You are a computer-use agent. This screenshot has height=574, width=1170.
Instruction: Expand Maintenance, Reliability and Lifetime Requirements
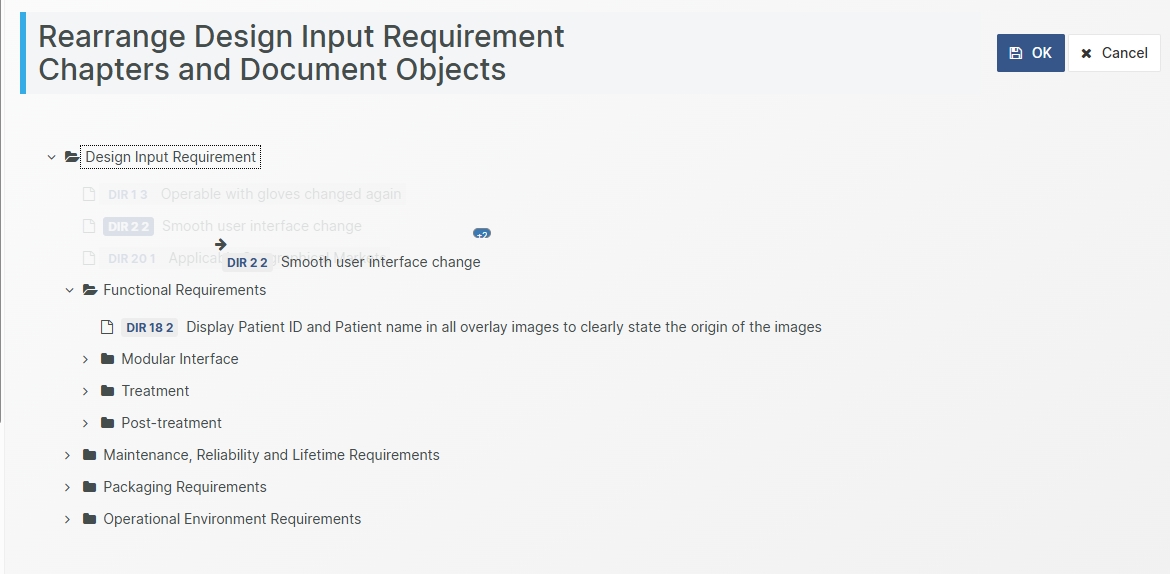pyautogui.click(x=68, y=455)
